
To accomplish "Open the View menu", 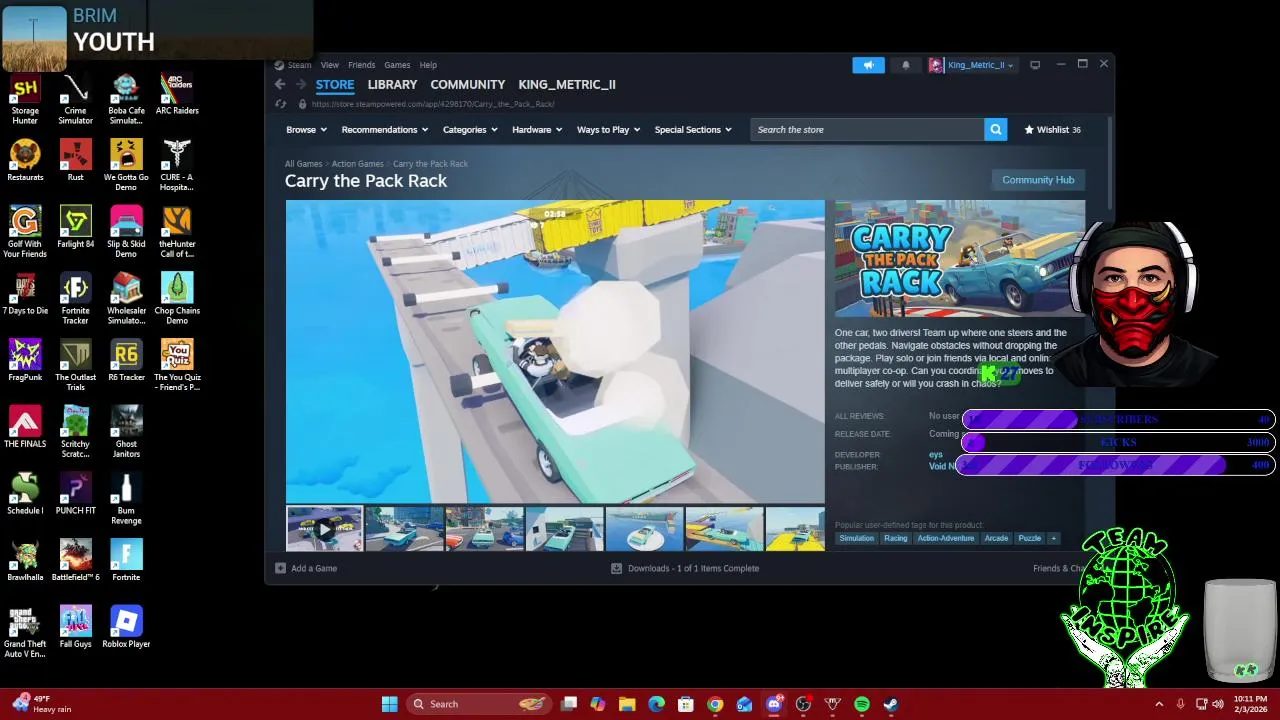I will [x=329, y=65].
